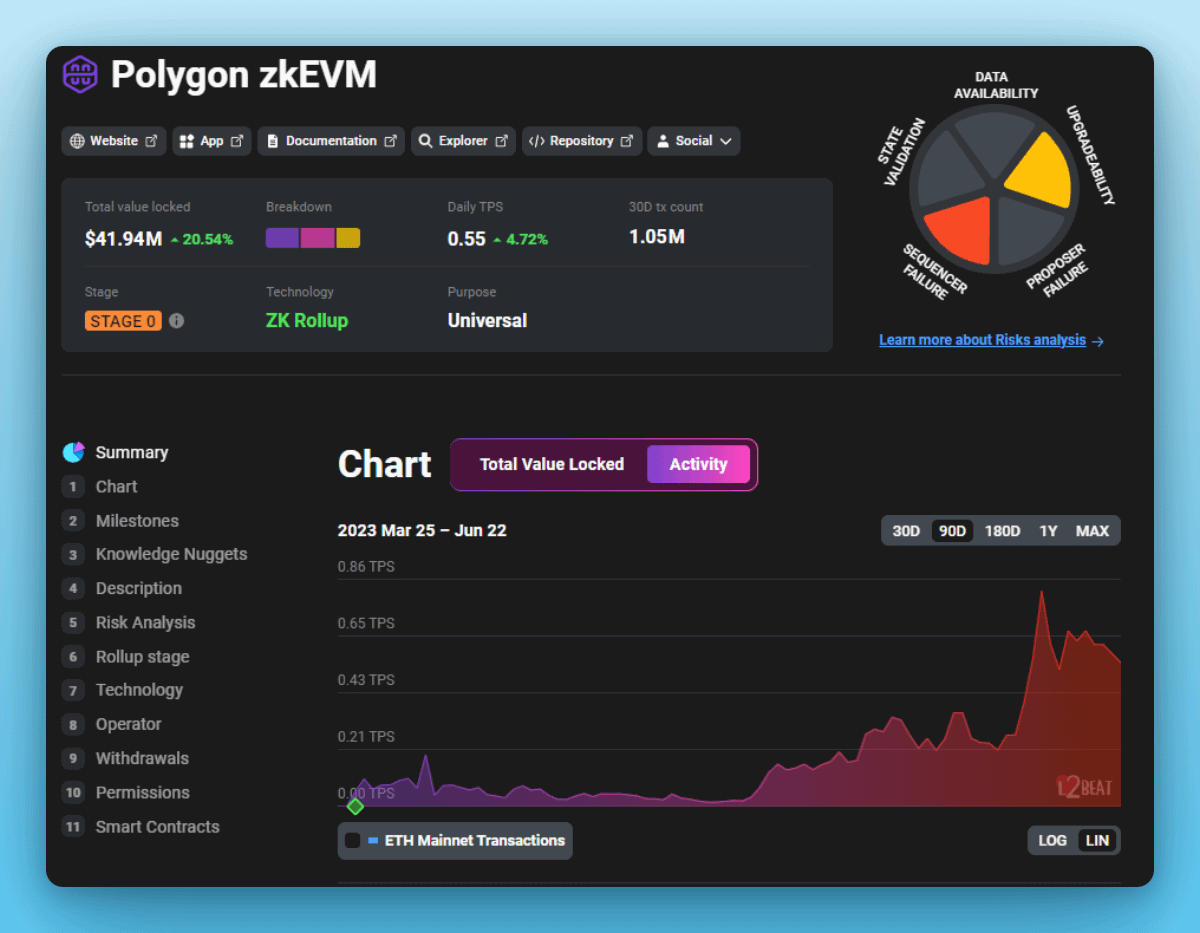Click the Polygon zkEVM hexagon logo
The image size is (1200, 933).
(80, 75)
